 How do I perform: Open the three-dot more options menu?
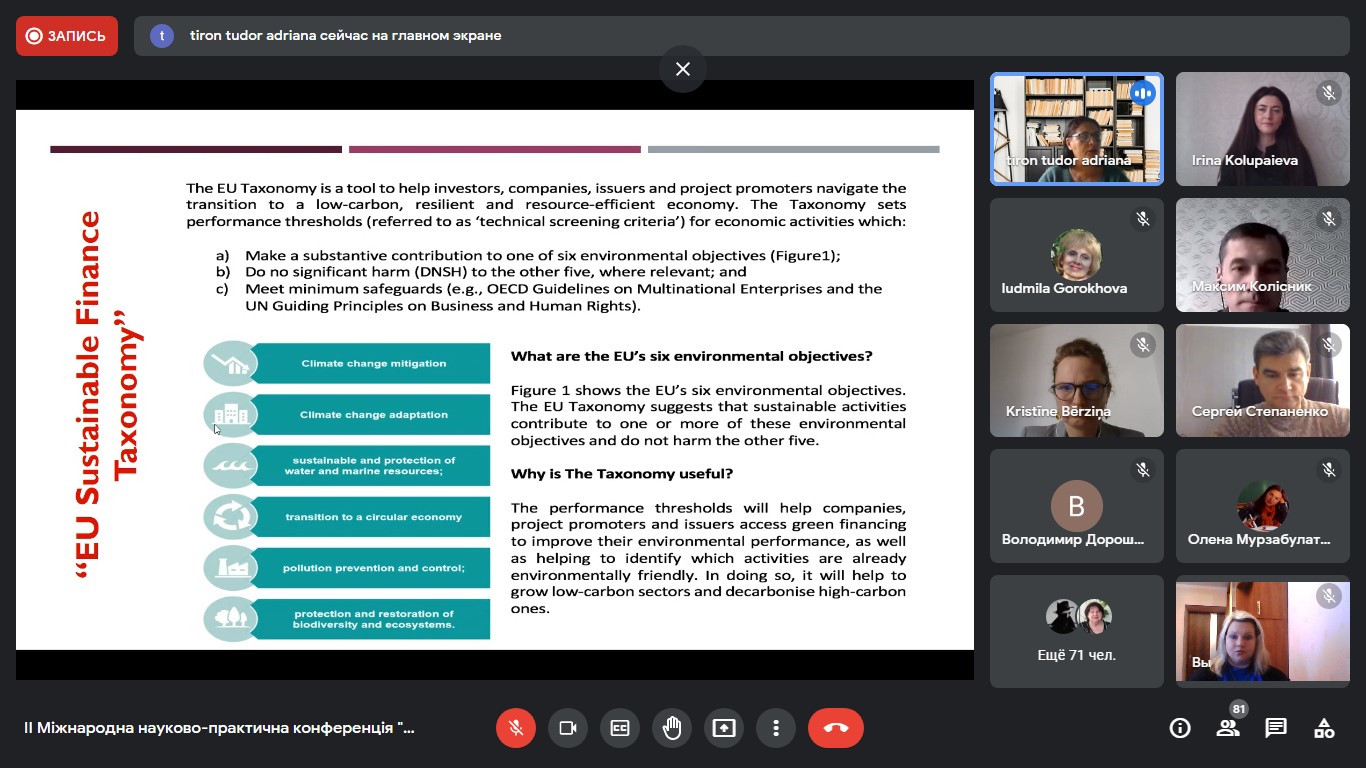pos(776,728)
